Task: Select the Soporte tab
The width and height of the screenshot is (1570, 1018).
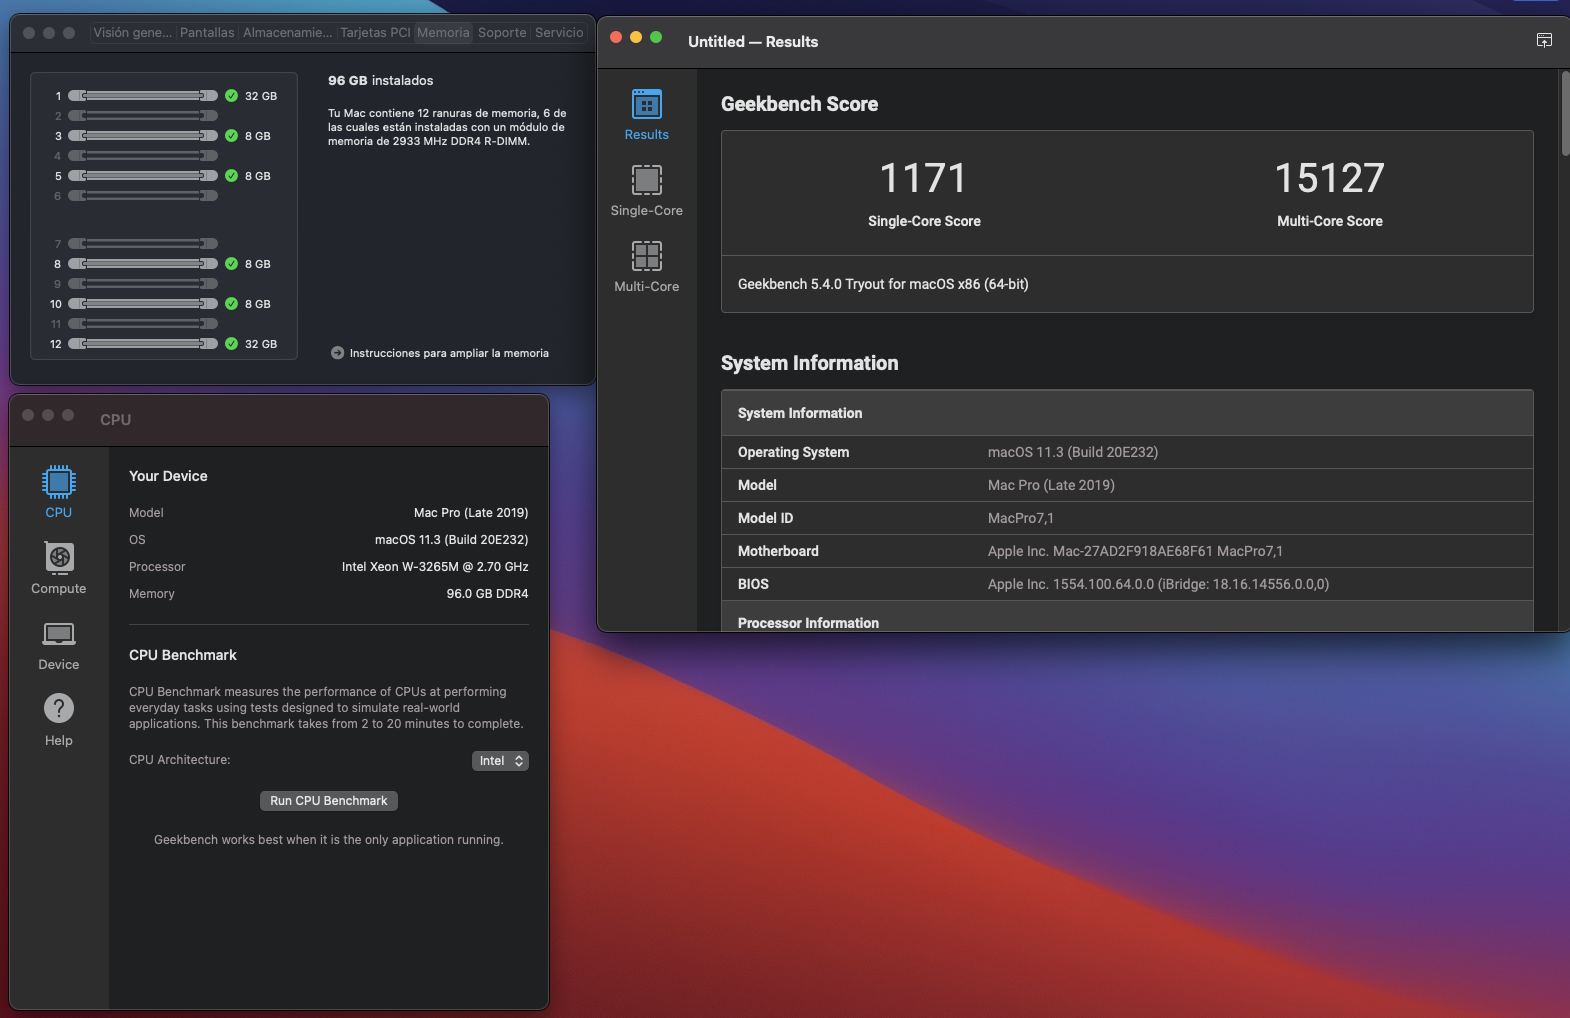Action: [502, 33]
